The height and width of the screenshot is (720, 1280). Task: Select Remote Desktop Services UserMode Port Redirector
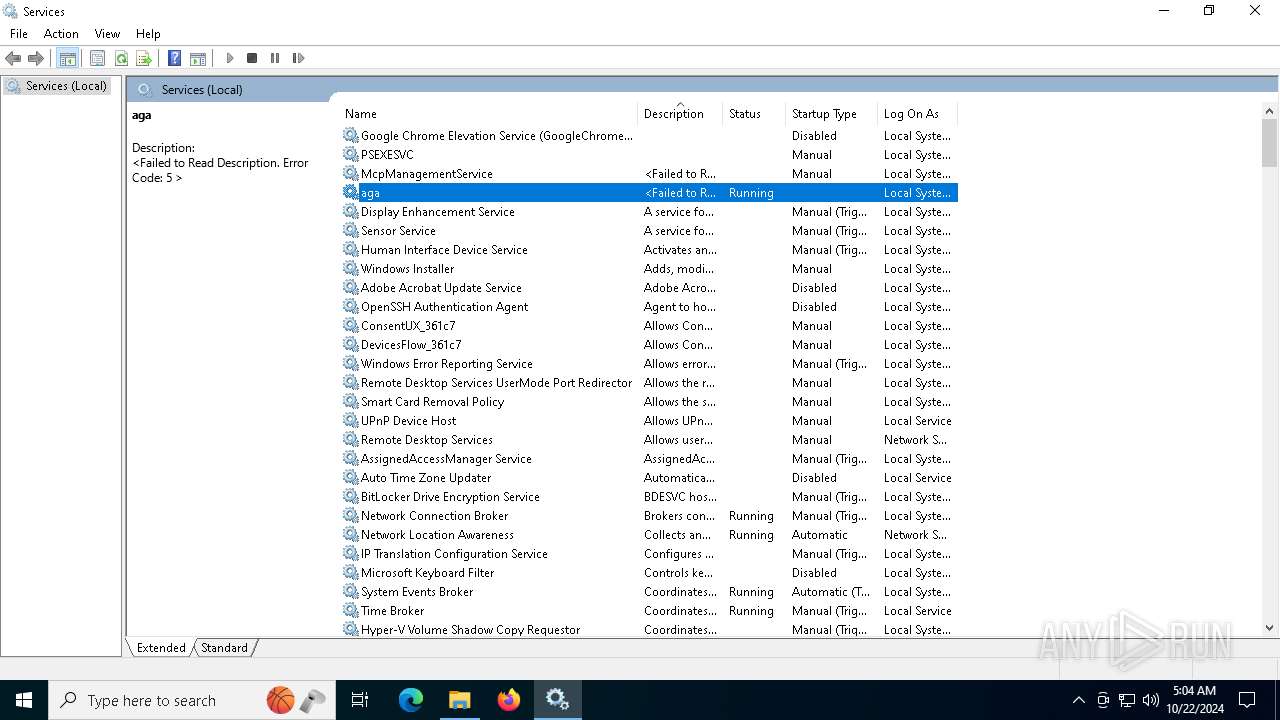pos(649,383)
